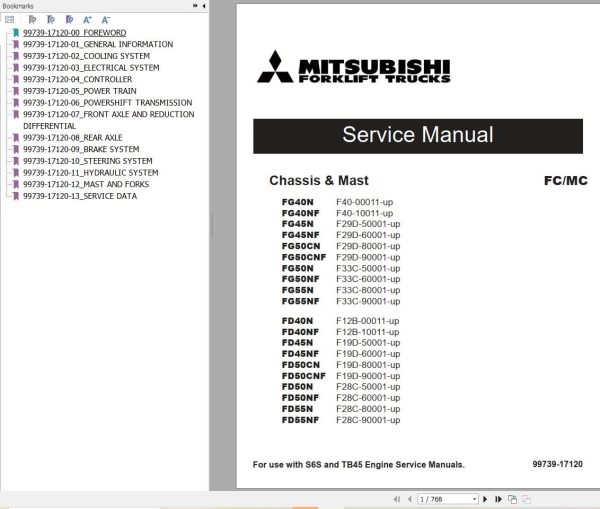Click serial F12B-10011-up
The width and height of the screenshot is (600, 509).
368,331
